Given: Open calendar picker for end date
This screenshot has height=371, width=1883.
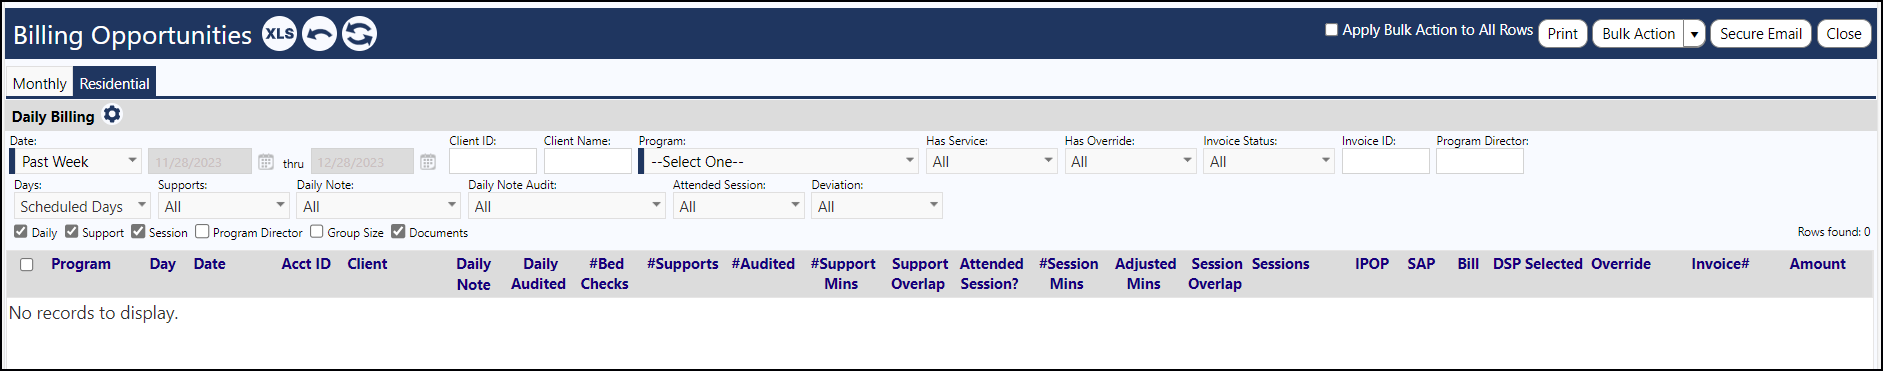Looking at the screenshot, I should pyautogui.click(x=428, y=162).
